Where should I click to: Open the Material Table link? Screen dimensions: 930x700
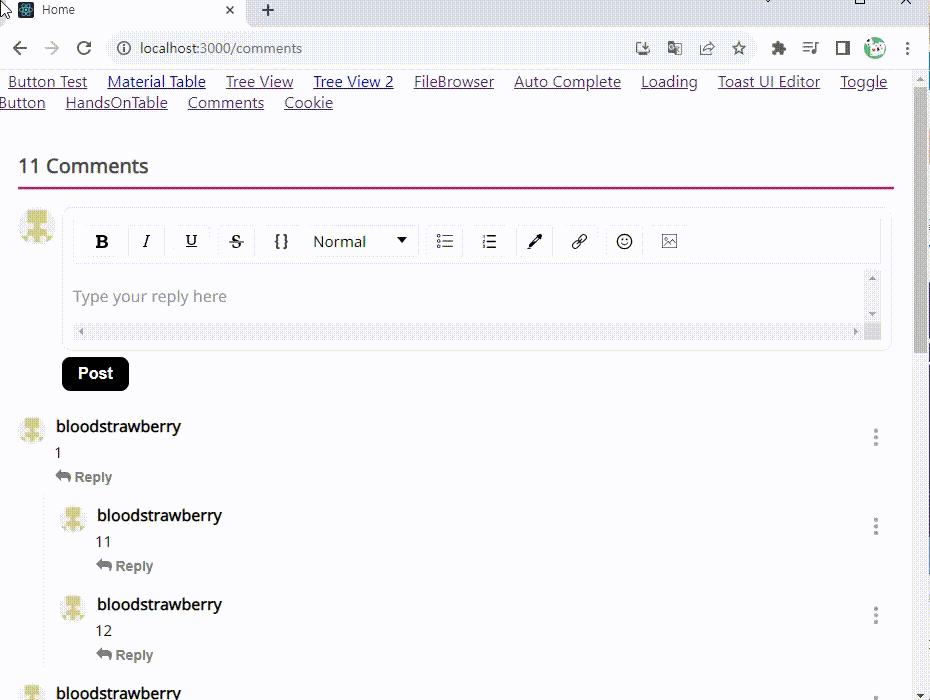157,82
